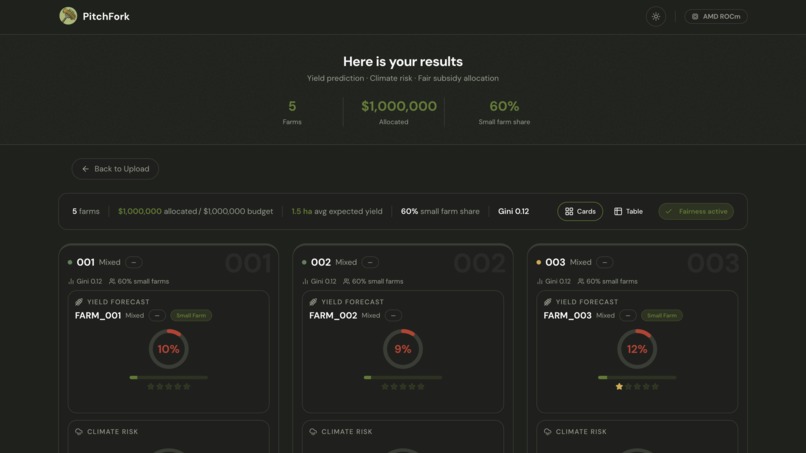The image size is (806, 453).
Task: Click the chip icon in AMD ROCm badge
Action: tap(695, 16)
